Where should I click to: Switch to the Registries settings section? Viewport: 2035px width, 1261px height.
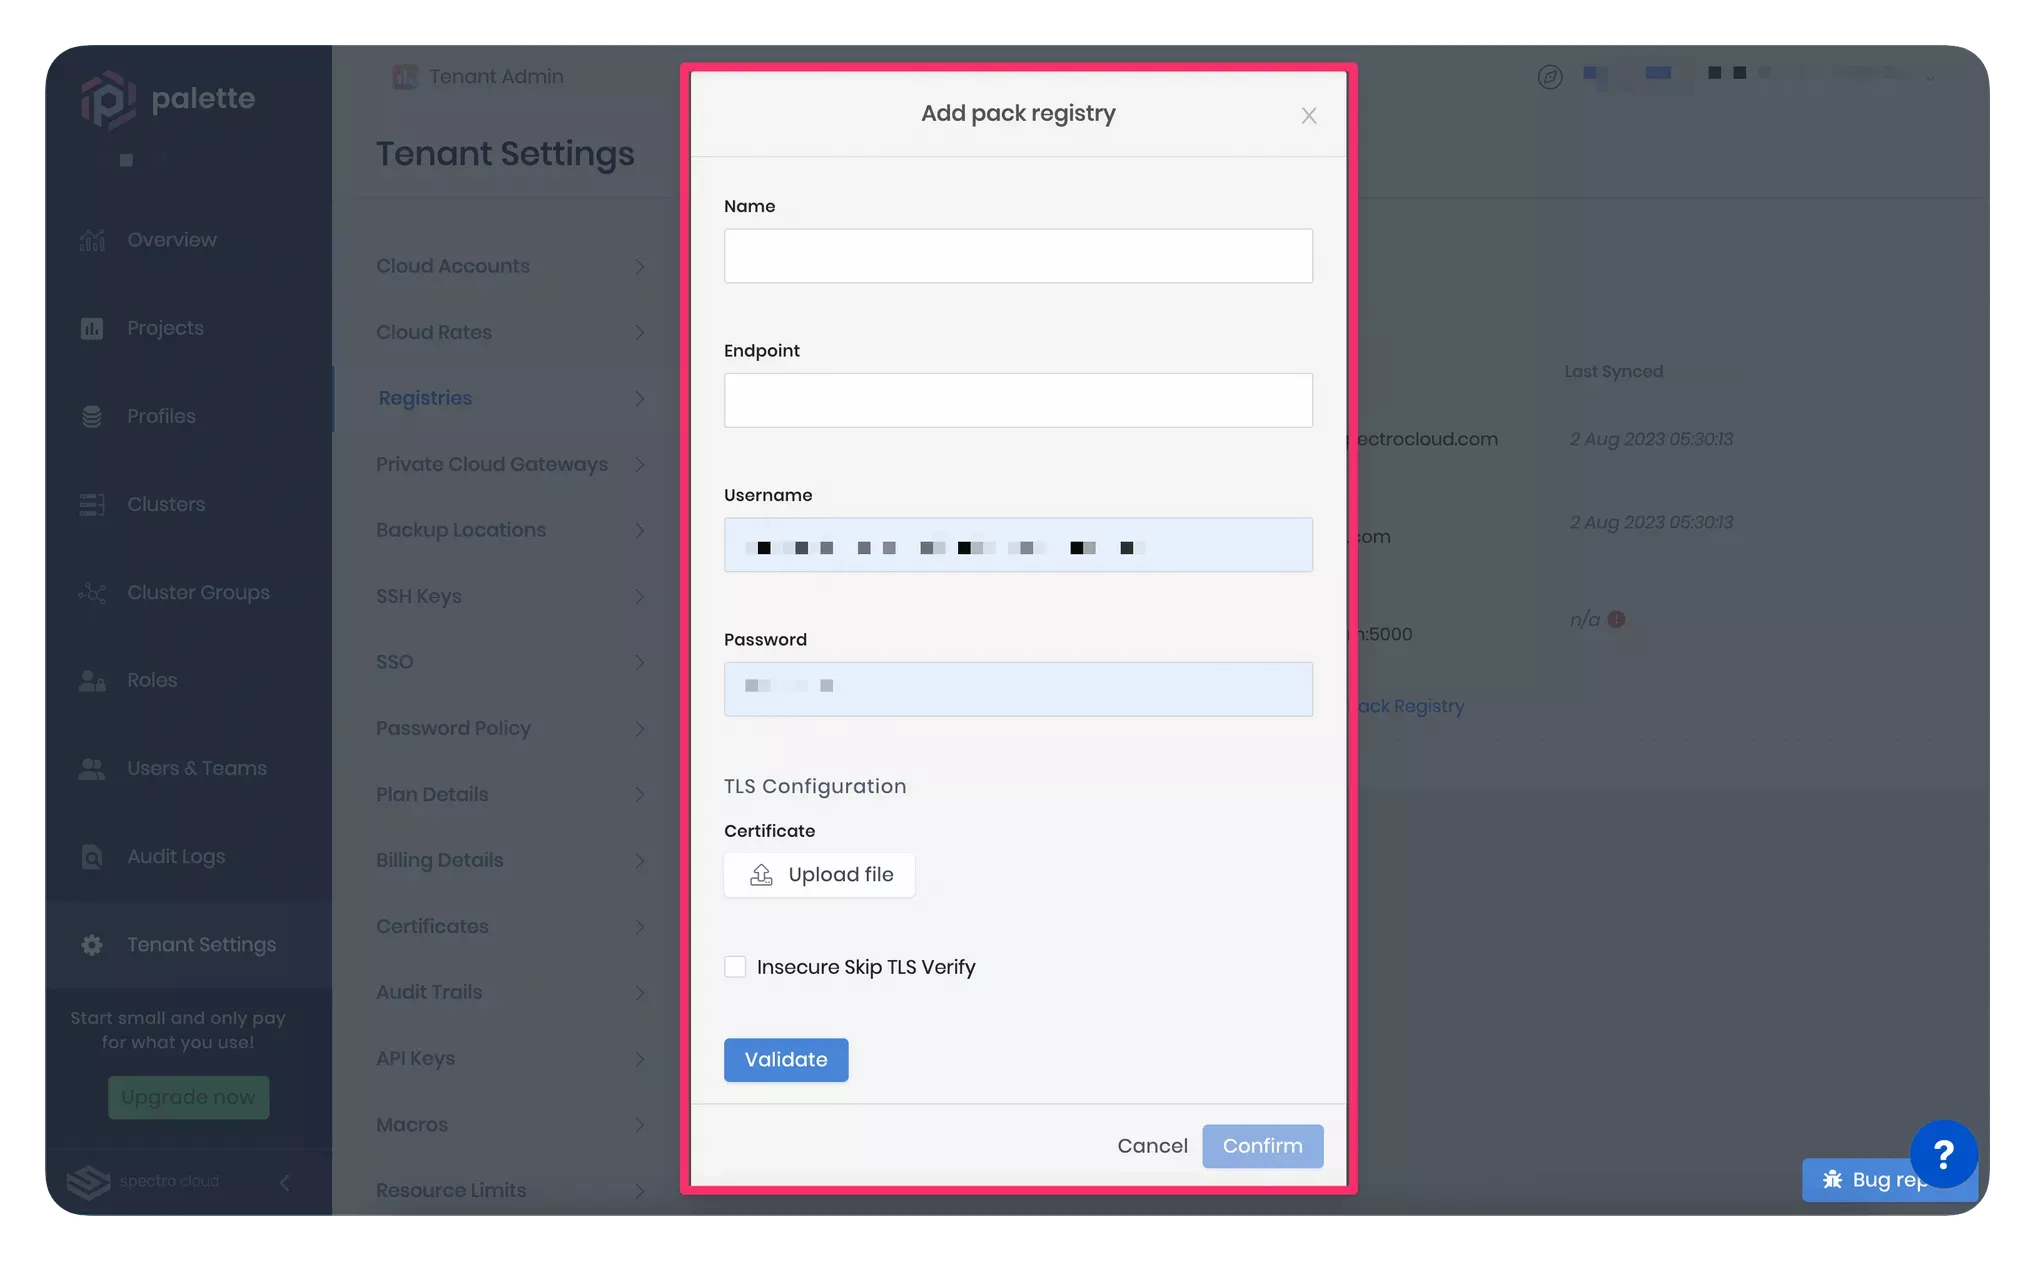click(424, 397)
